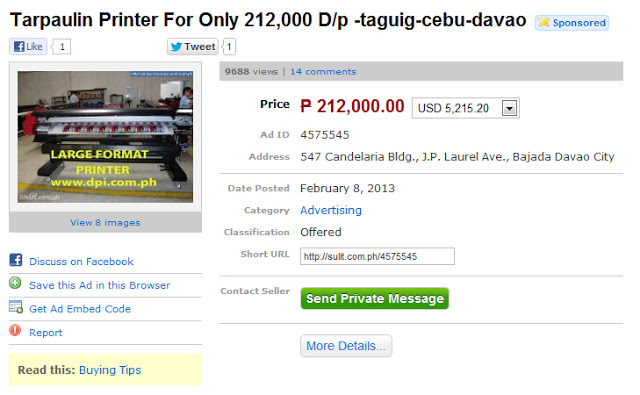Click the currency dropdown arrow button

509,109
